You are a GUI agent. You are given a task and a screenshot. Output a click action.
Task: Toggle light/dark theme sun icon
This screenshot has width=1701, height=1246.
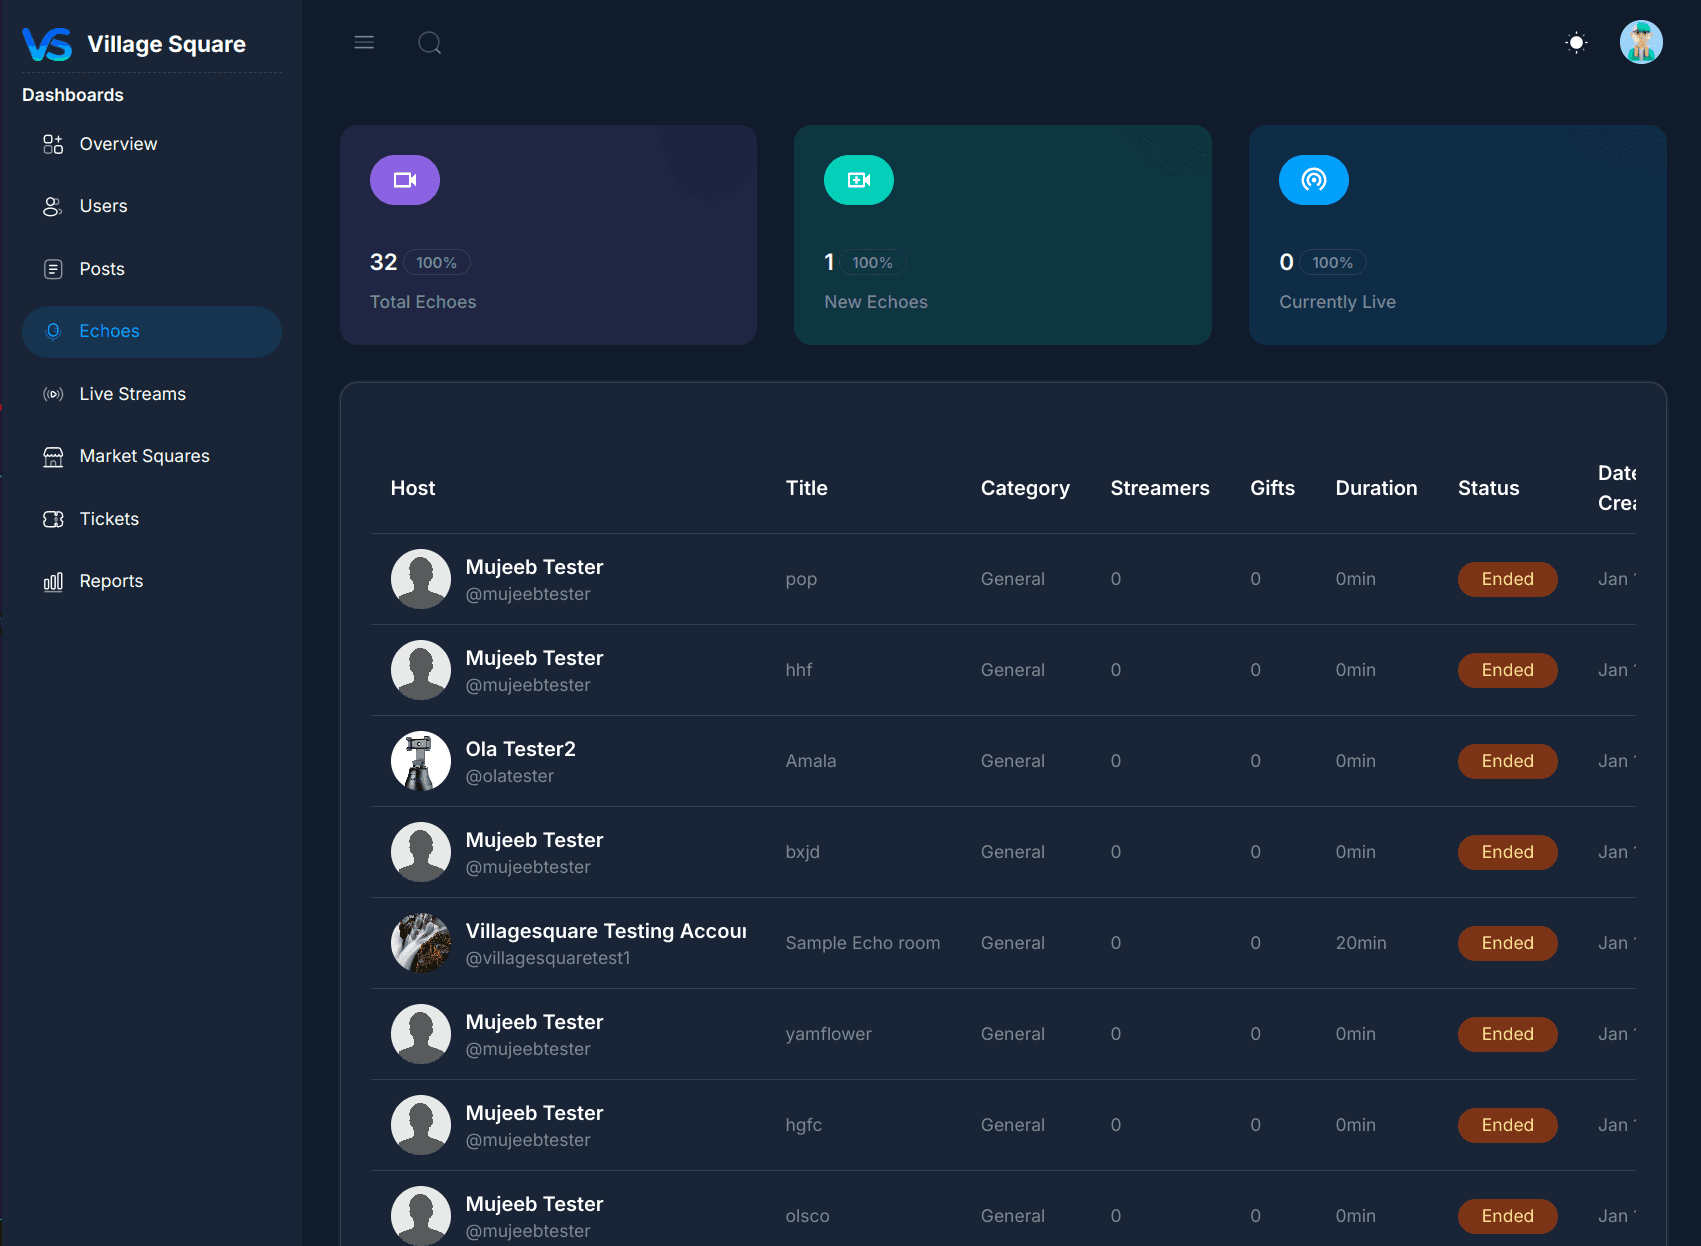(1576, 42)
